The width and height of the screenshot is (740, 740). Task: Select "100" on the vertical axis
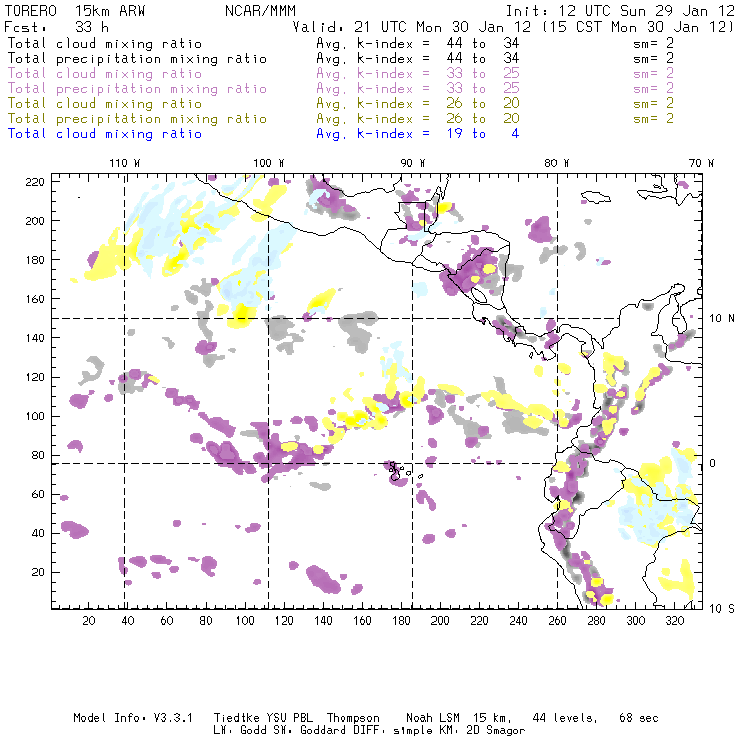34,416
